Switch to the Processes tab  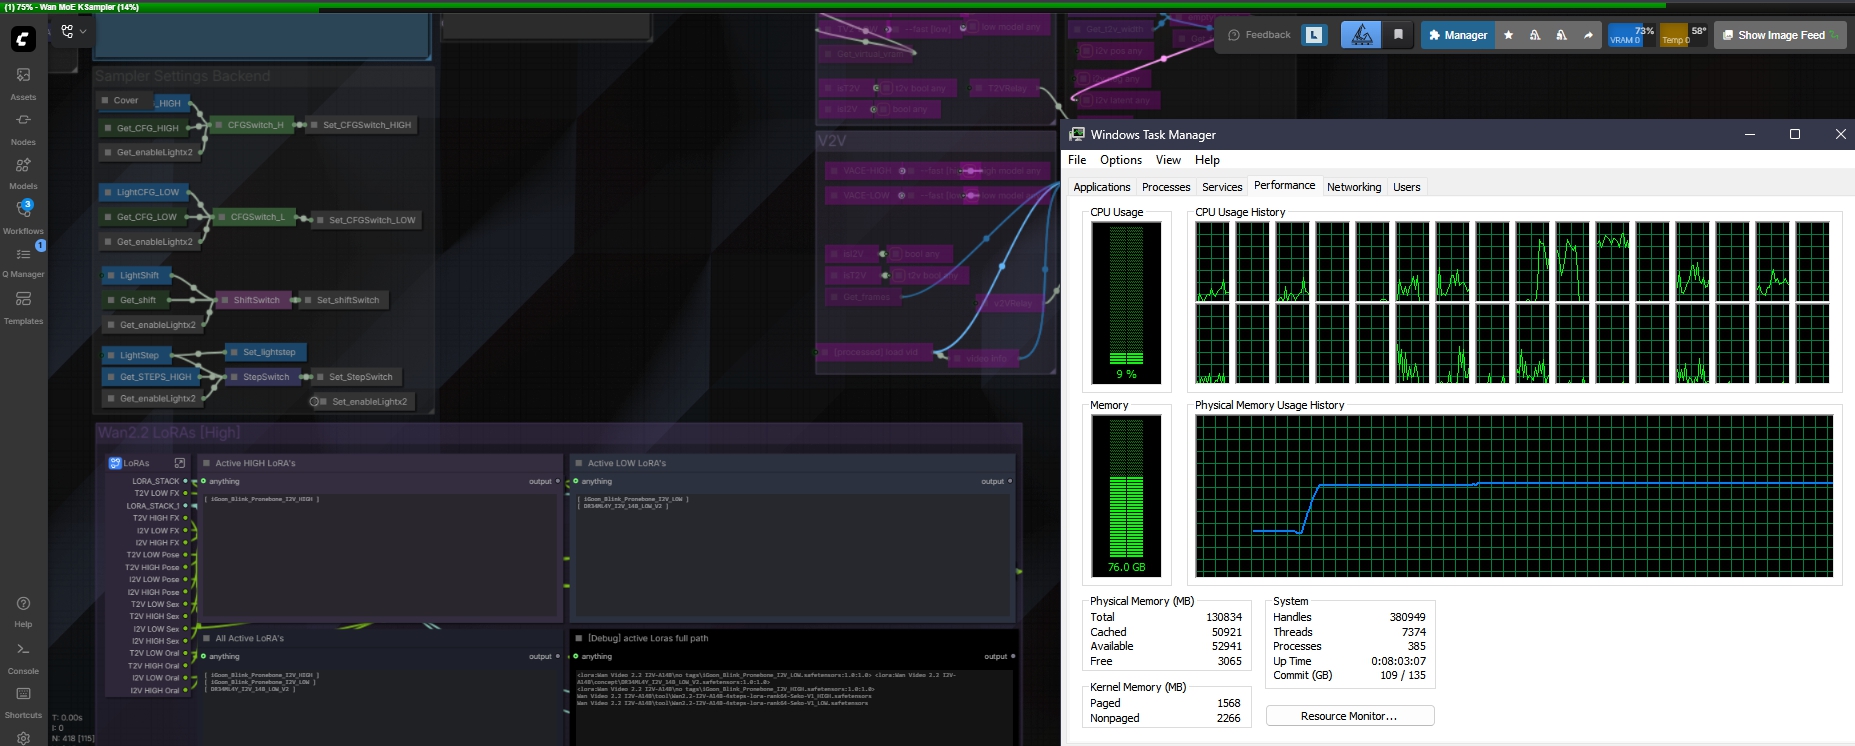tap(1166, 187)
